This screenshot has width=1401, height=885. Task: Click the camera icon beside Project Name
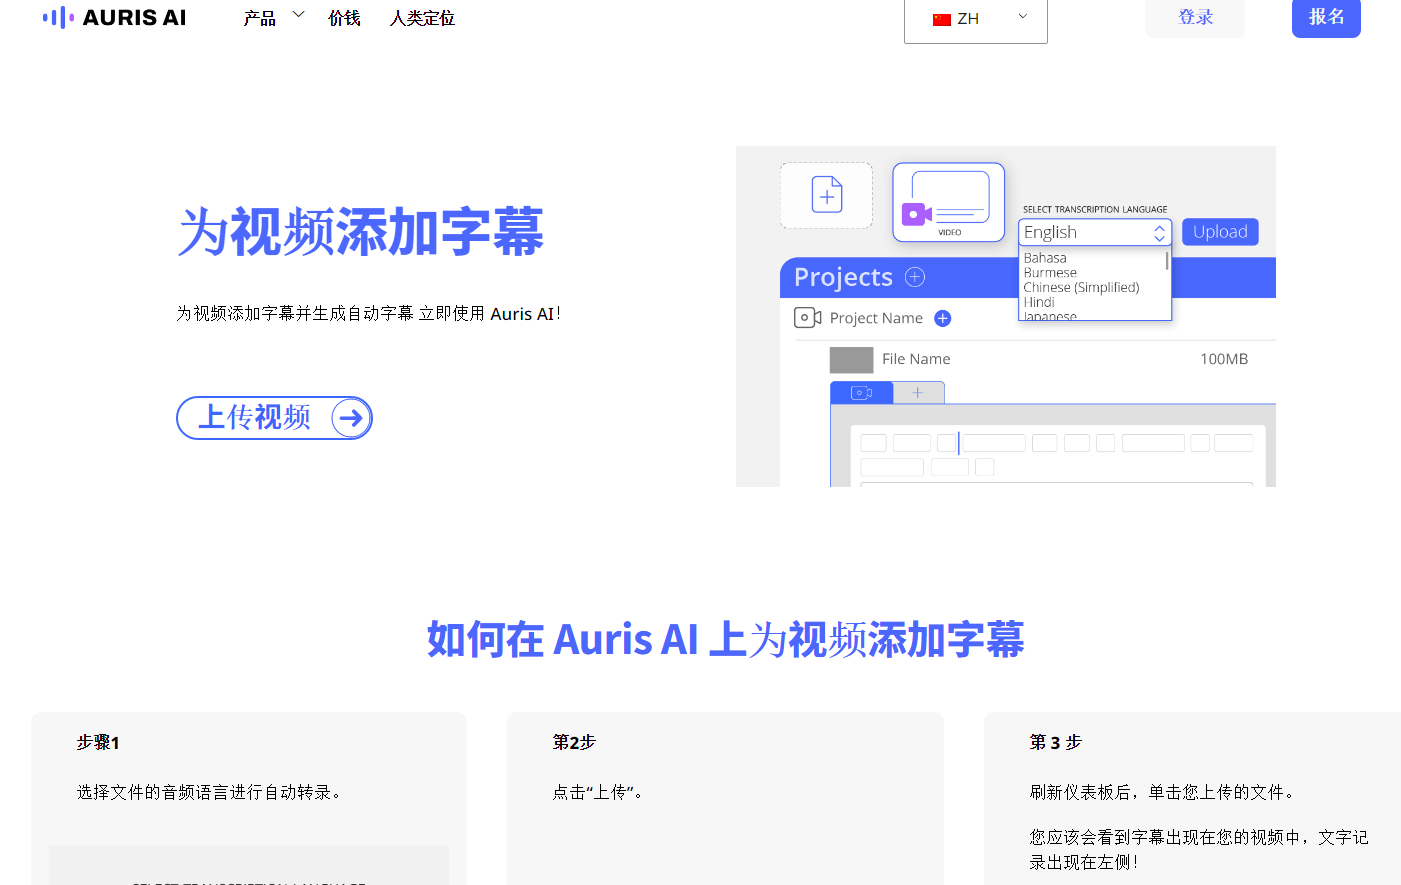pyautogui.click(x=807, y=318)
